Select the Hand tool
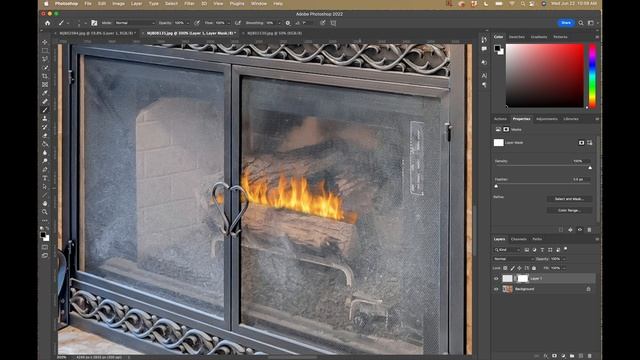 [x=45, y=203]
